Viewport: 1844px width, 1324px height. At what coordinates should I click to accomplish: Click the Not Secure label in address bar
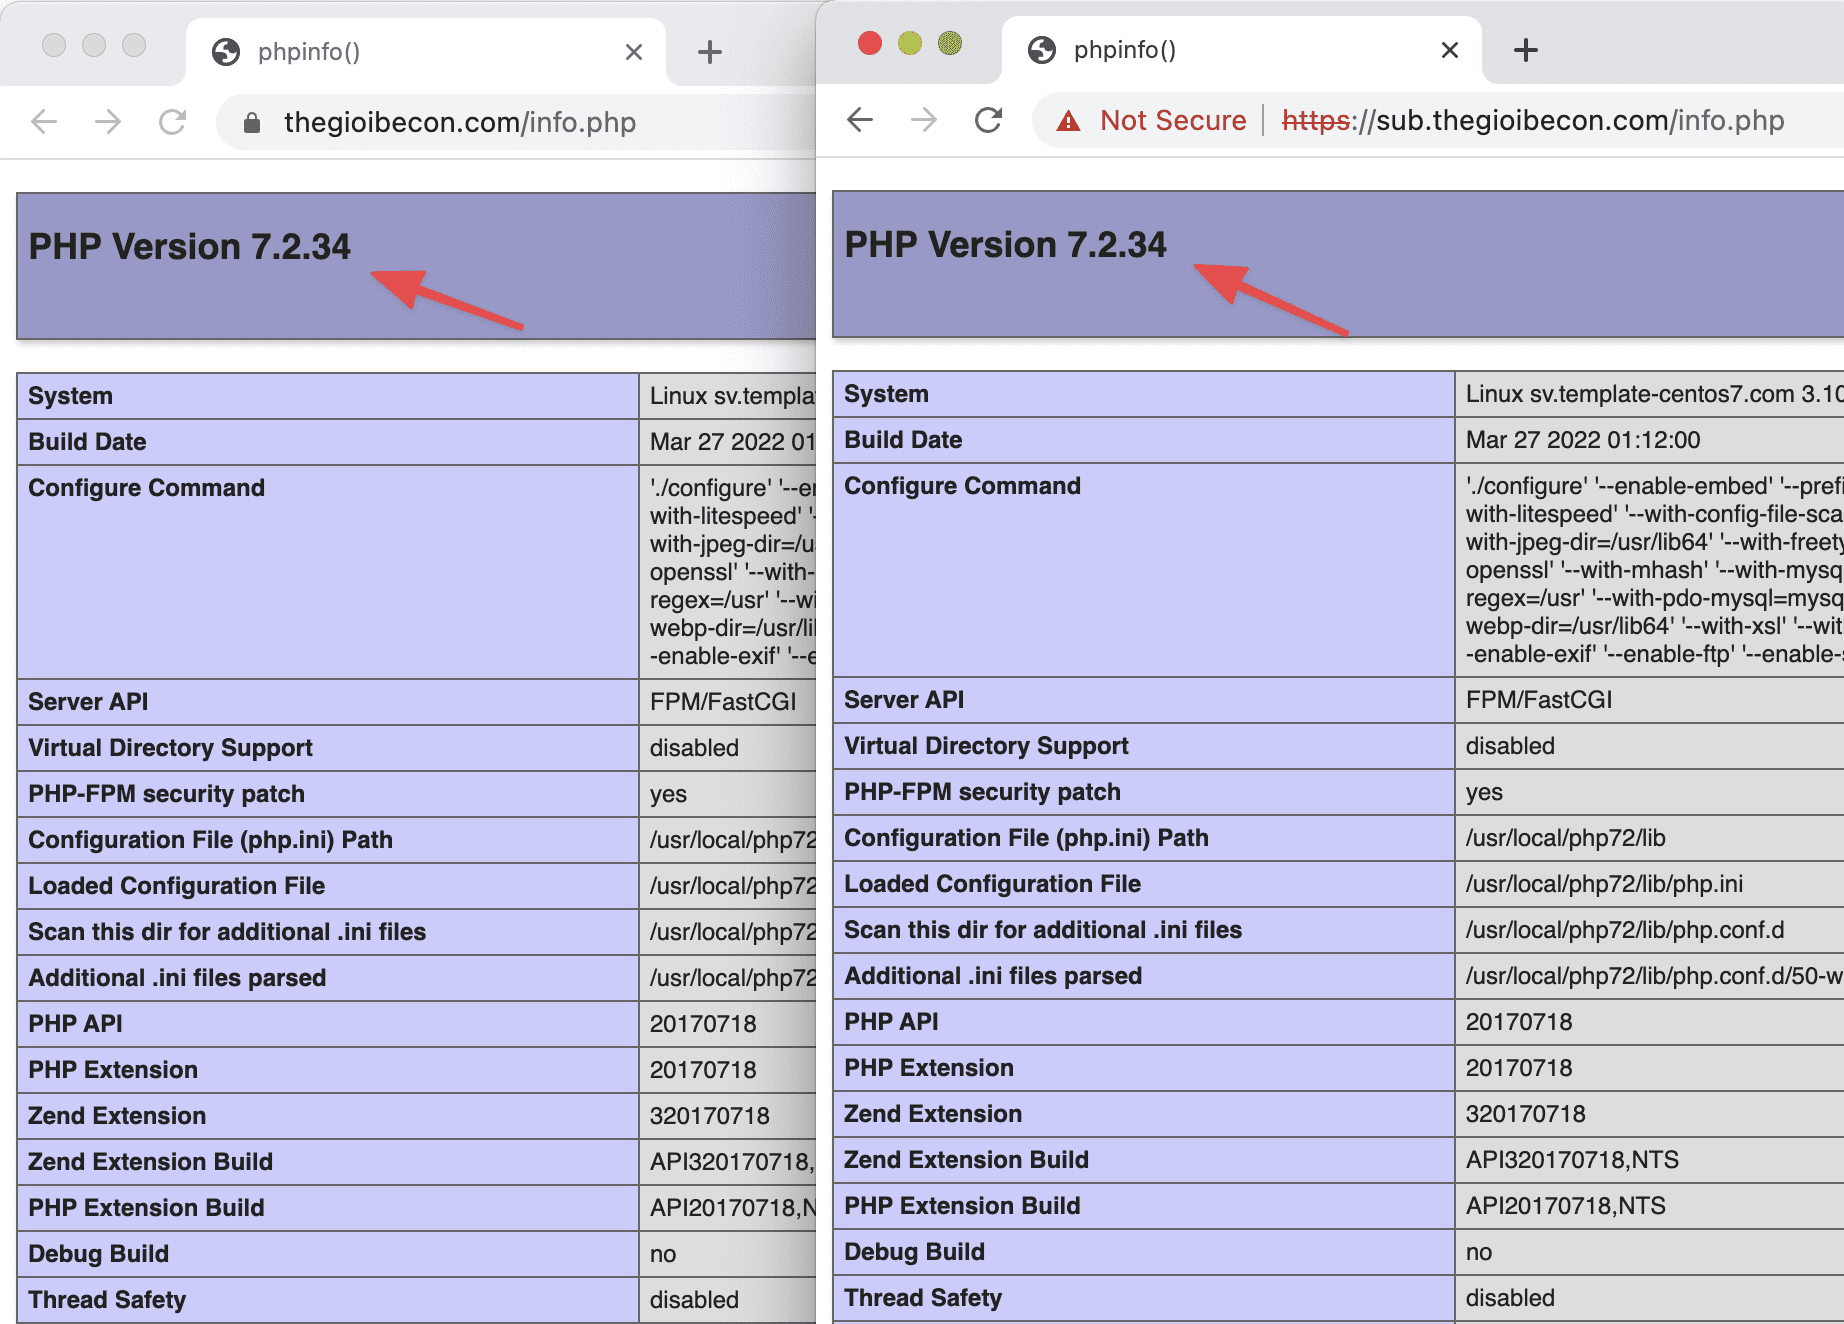[x=1173, y=121]
